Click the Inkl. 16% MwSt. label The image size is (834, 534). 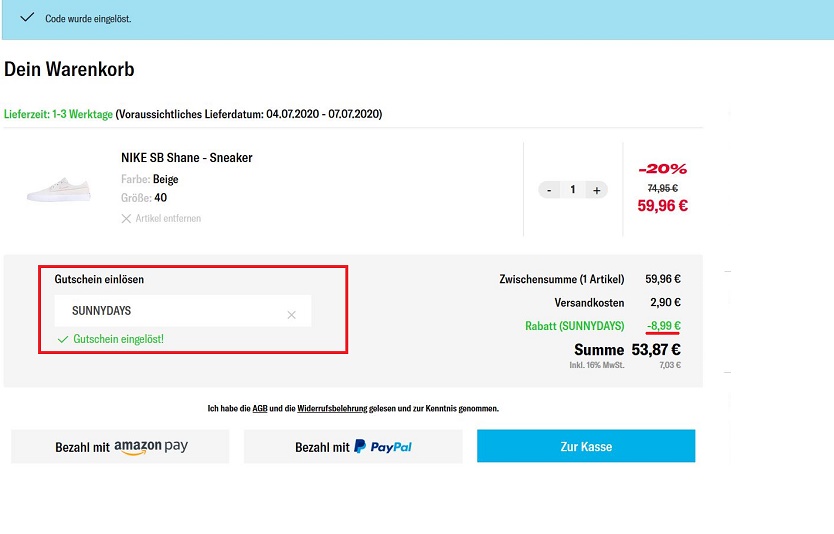click(597, 365)
